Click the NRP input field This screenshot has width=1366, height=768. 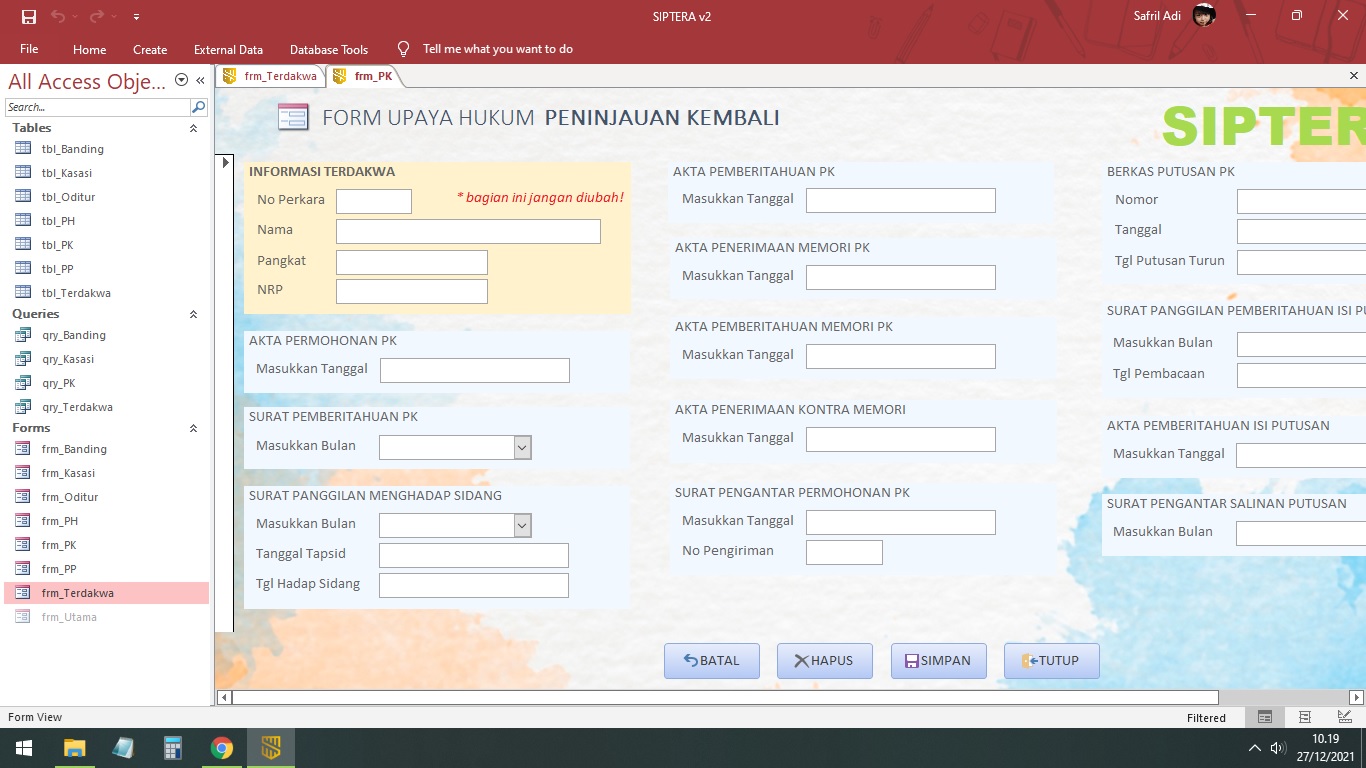pos(412,291)
